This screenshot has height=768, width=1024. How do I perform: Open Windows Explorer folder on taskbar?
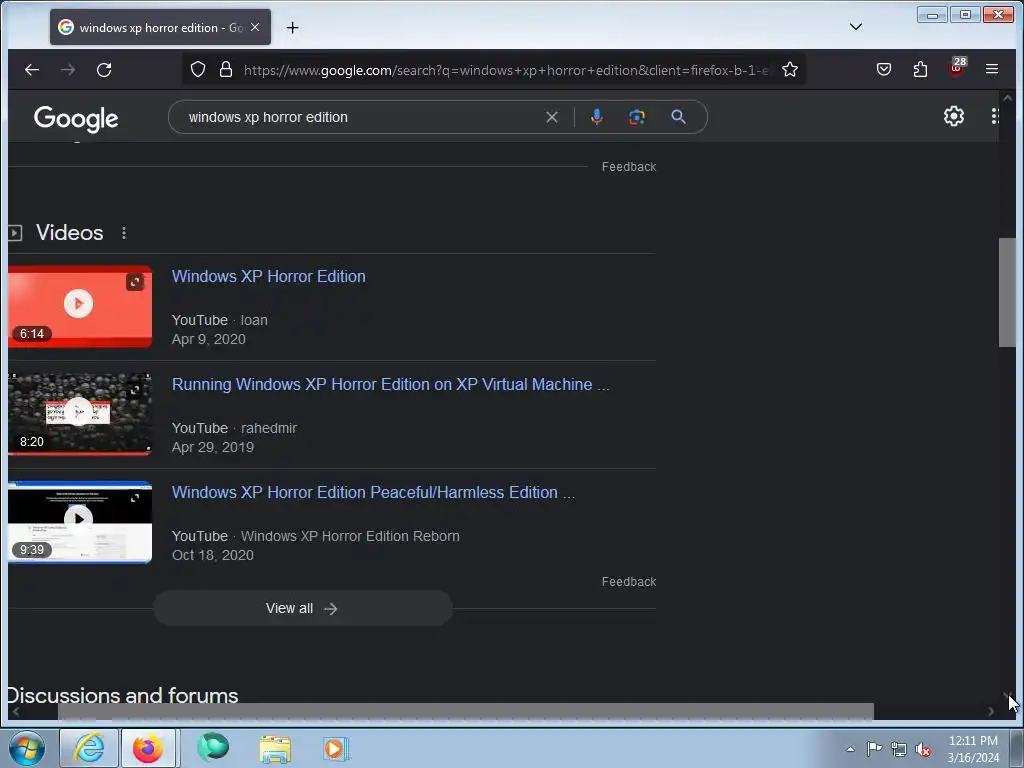pyautogui.click(x=275, y=748)
